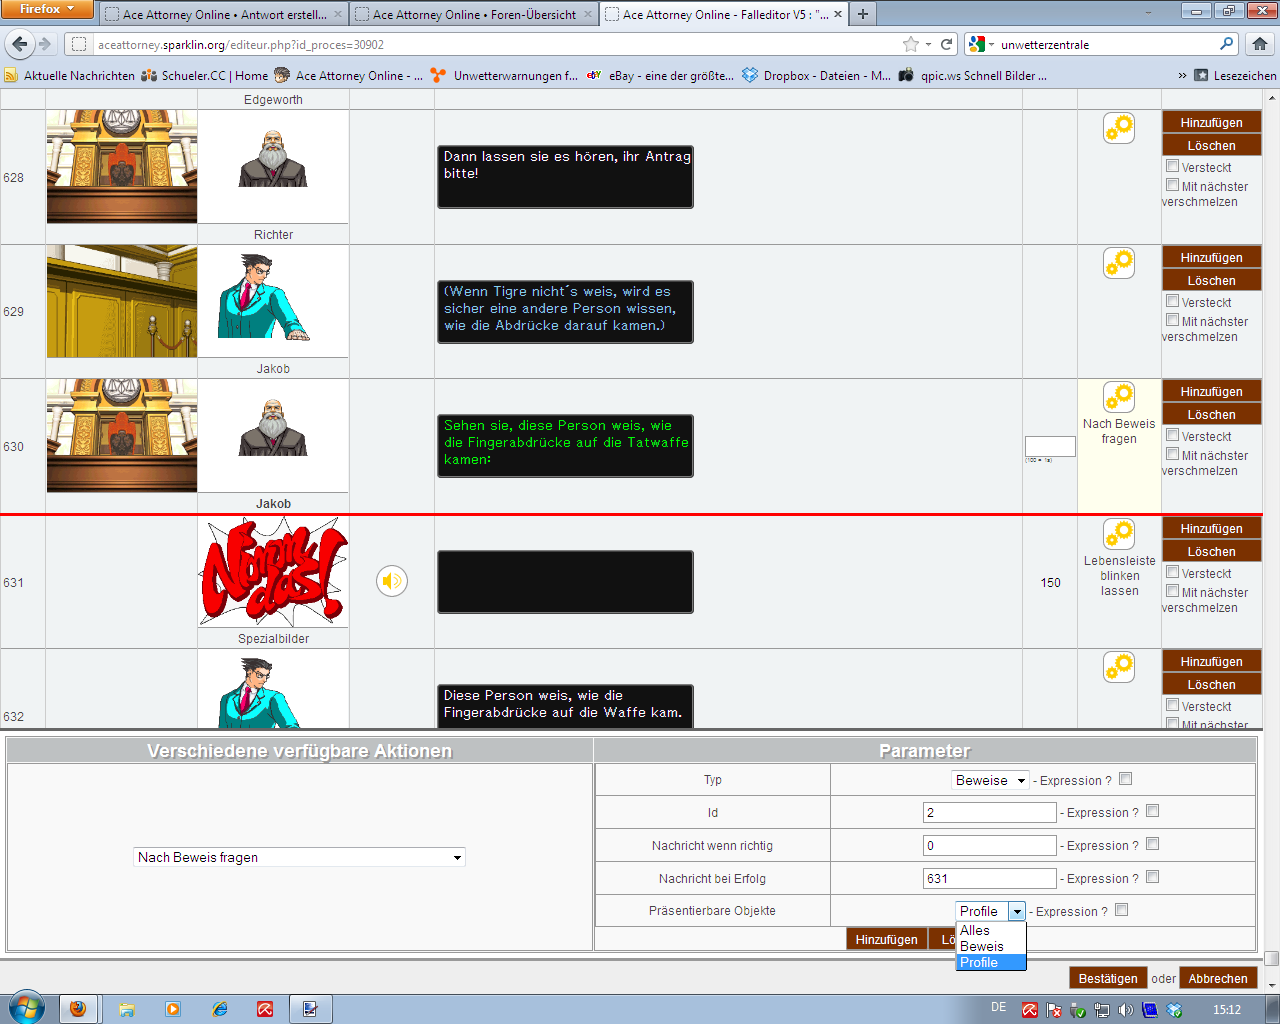Expand the Typ Beweise dropdown
This screenshot has width=1280, height=1024.
coord(990,780)
